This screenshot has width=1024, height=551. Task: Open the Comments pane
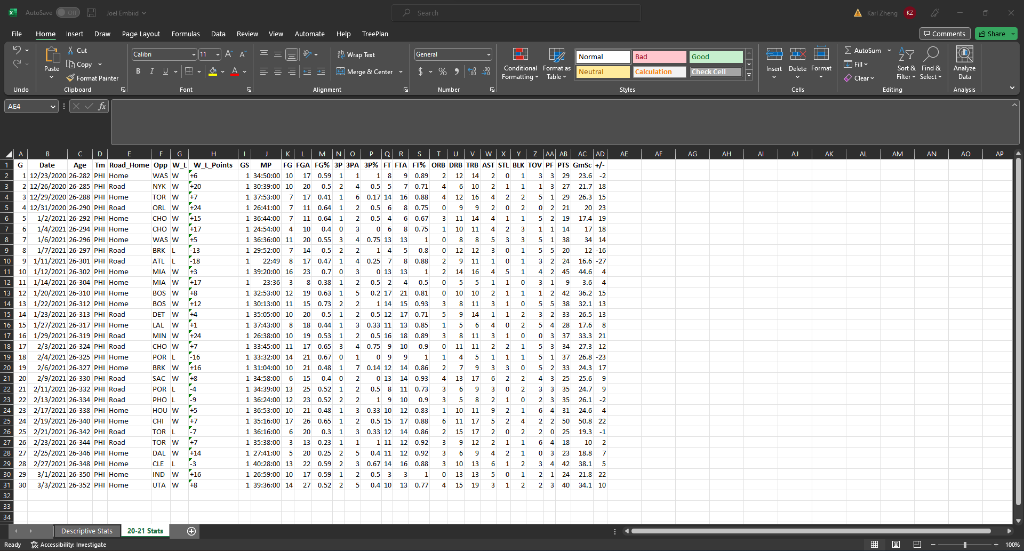click(944, 33)
